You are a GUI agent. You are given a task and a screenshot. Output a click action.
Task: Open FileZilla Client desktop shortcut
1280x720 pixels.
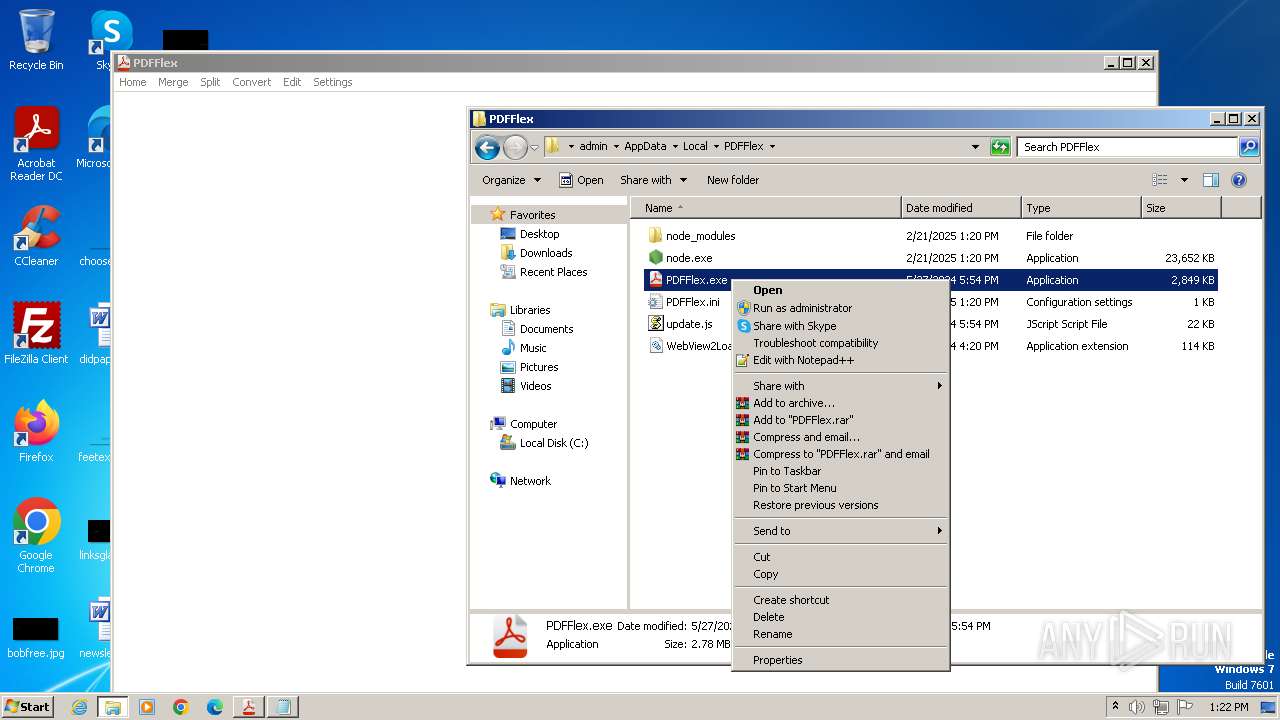36,334
